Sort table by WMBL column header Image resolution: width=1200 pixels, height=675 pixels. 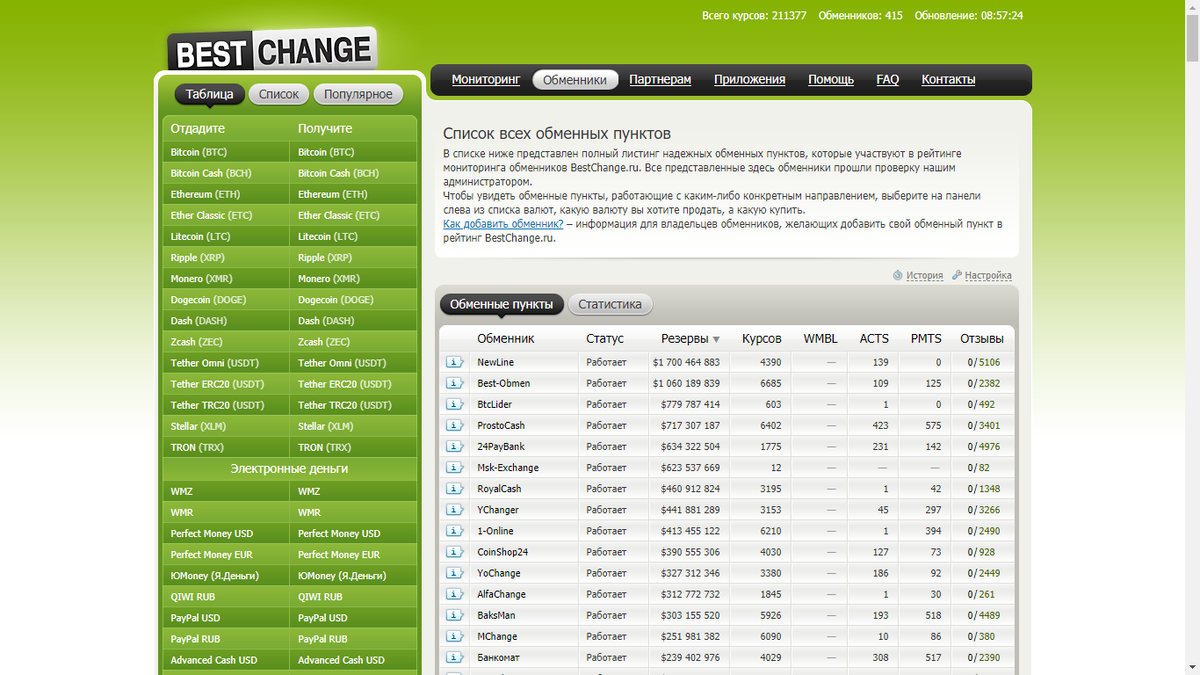pos(820,338)
